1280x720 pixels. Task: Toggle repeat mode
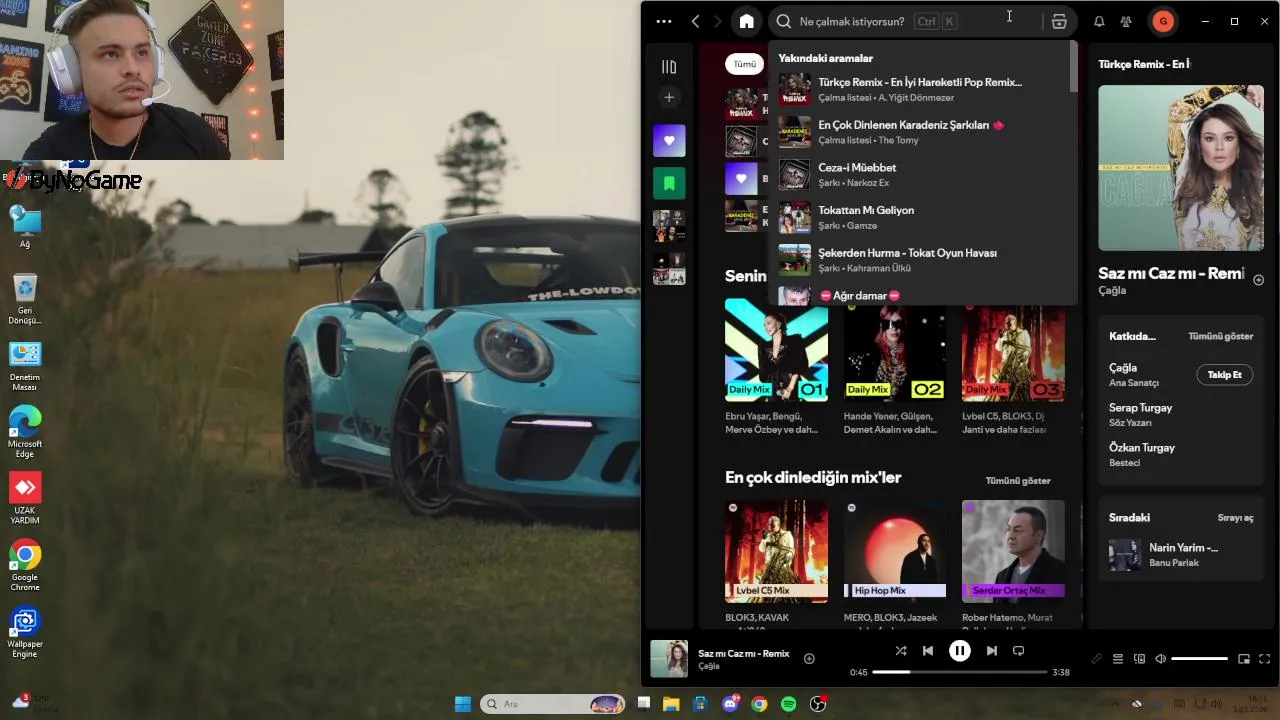pos(1018,651)
